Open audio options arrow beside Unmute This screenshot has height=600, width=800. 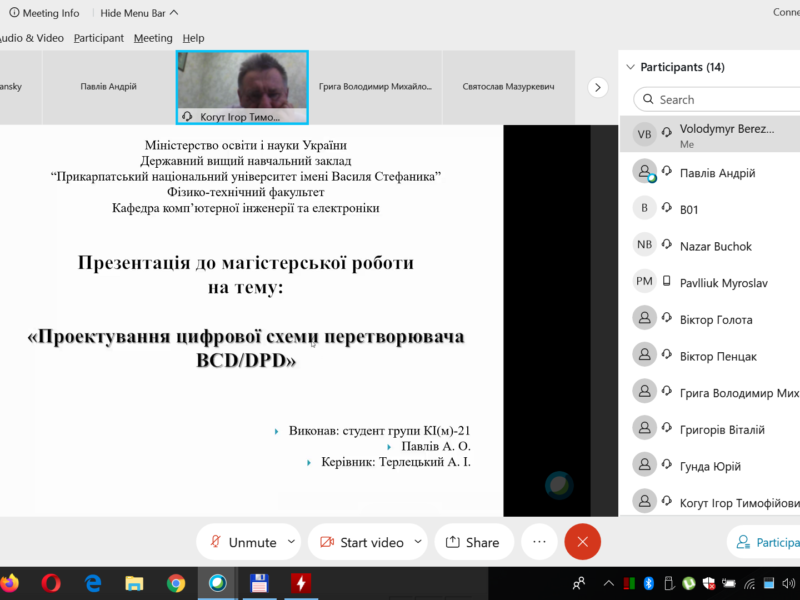click(291, 541)
